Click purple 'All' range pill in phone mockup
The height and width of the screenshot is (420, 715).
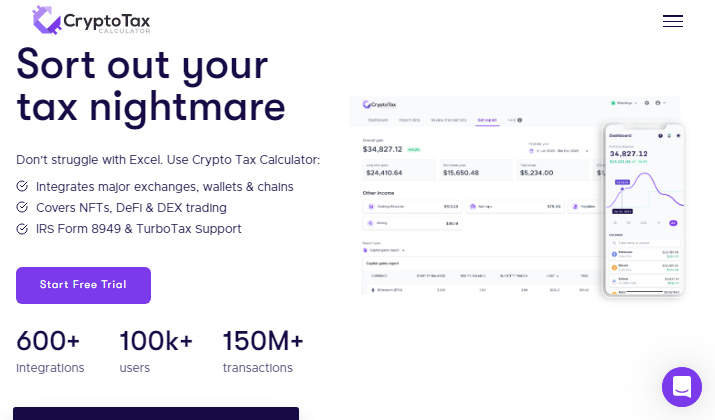pyautogui.click(x=673, y=223)
